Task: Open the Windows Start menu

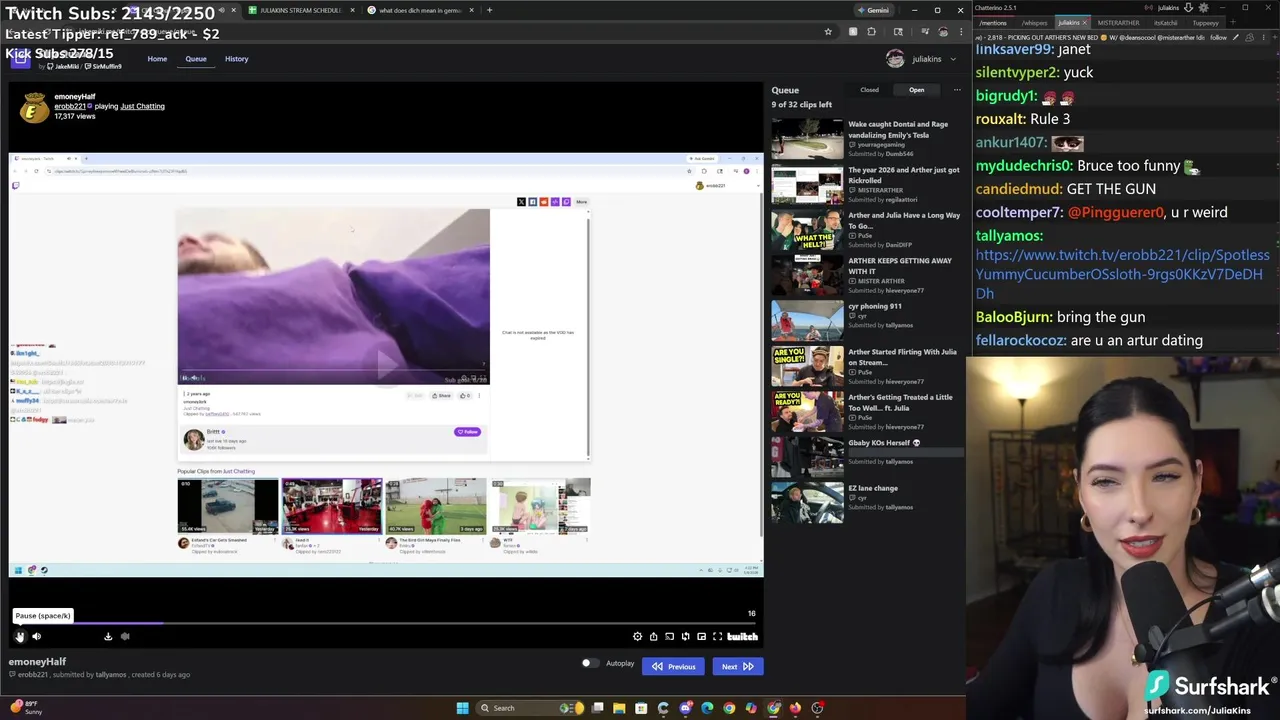Action: point(462,708)
